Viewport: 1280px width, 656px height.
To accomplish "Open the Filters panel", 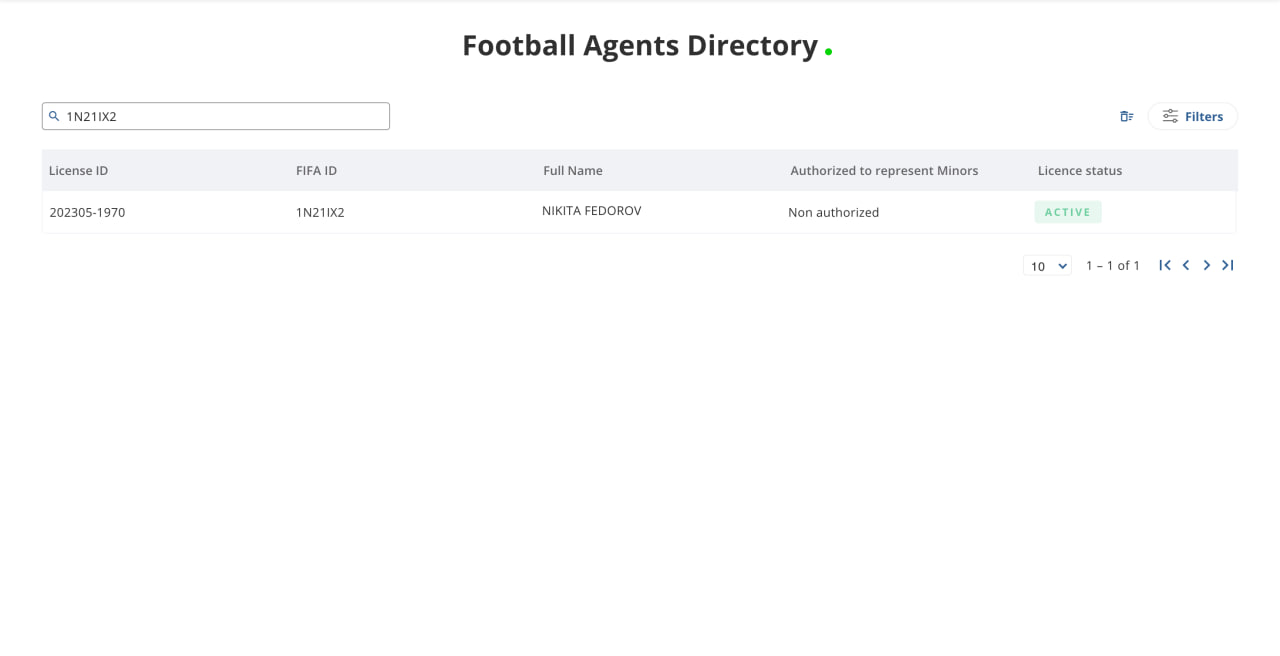I will point(1192,116).
